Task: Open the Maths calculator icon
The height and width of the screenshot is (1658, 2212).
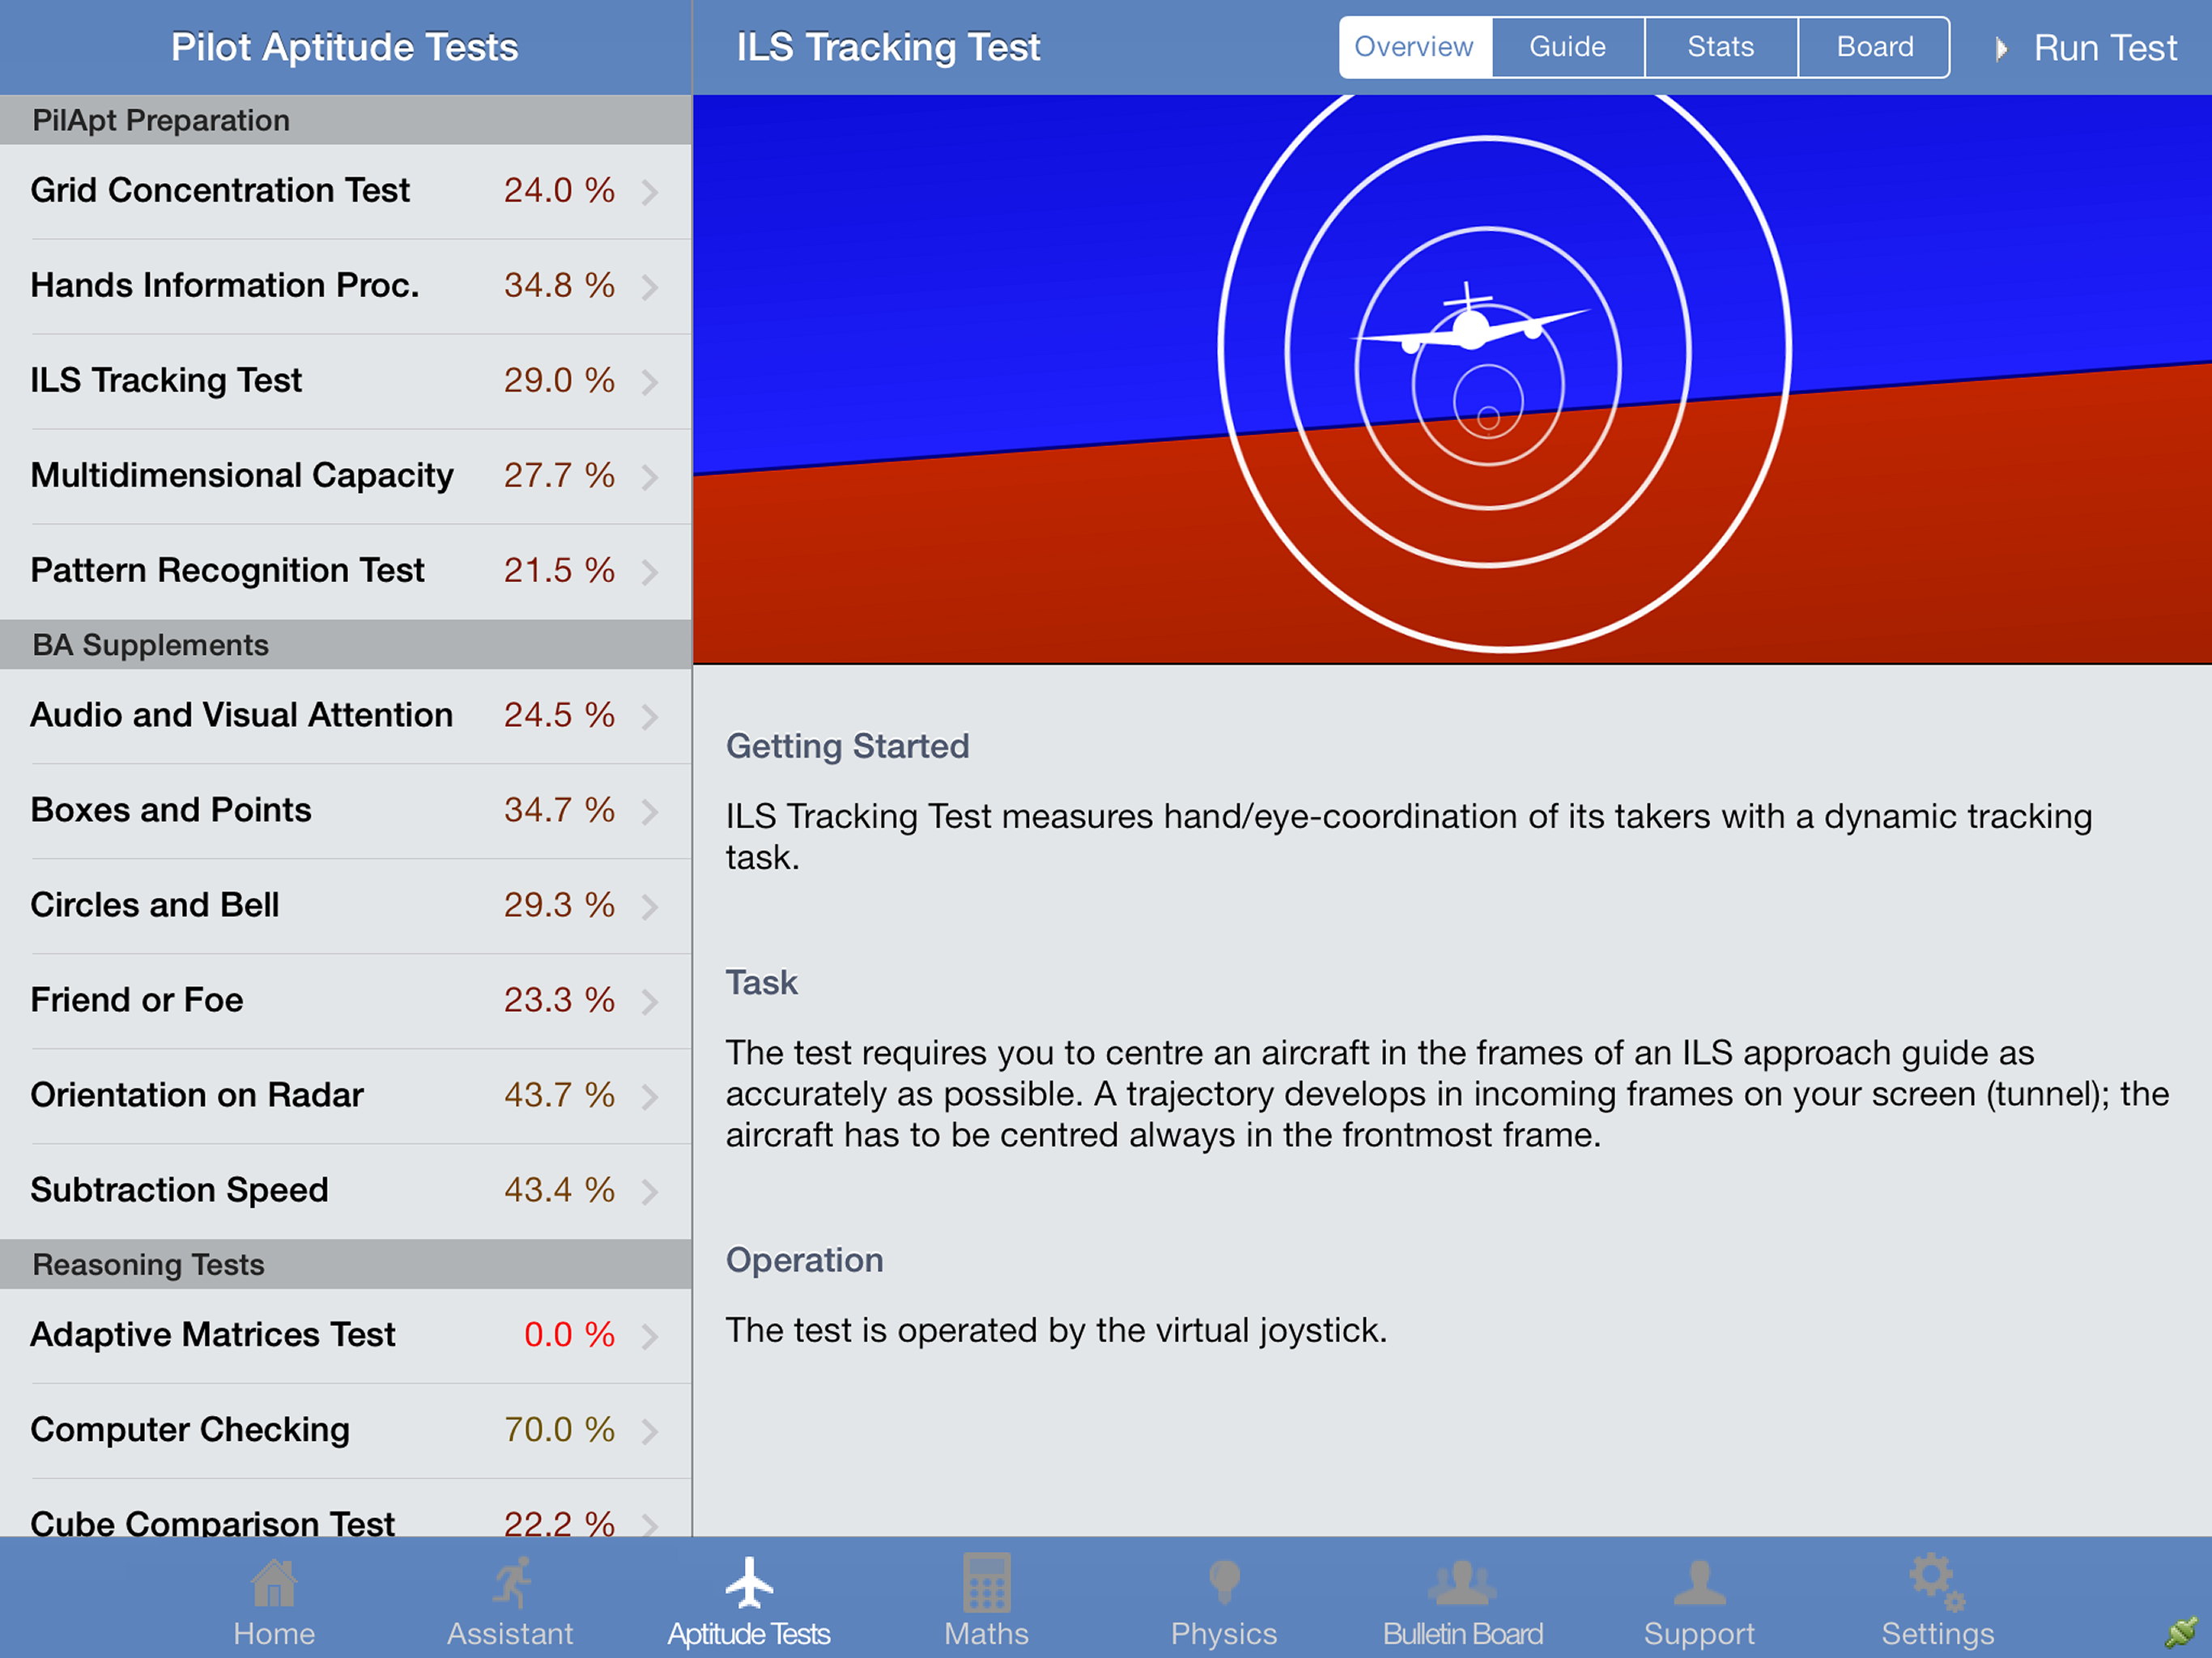Action: [986, 1583]
